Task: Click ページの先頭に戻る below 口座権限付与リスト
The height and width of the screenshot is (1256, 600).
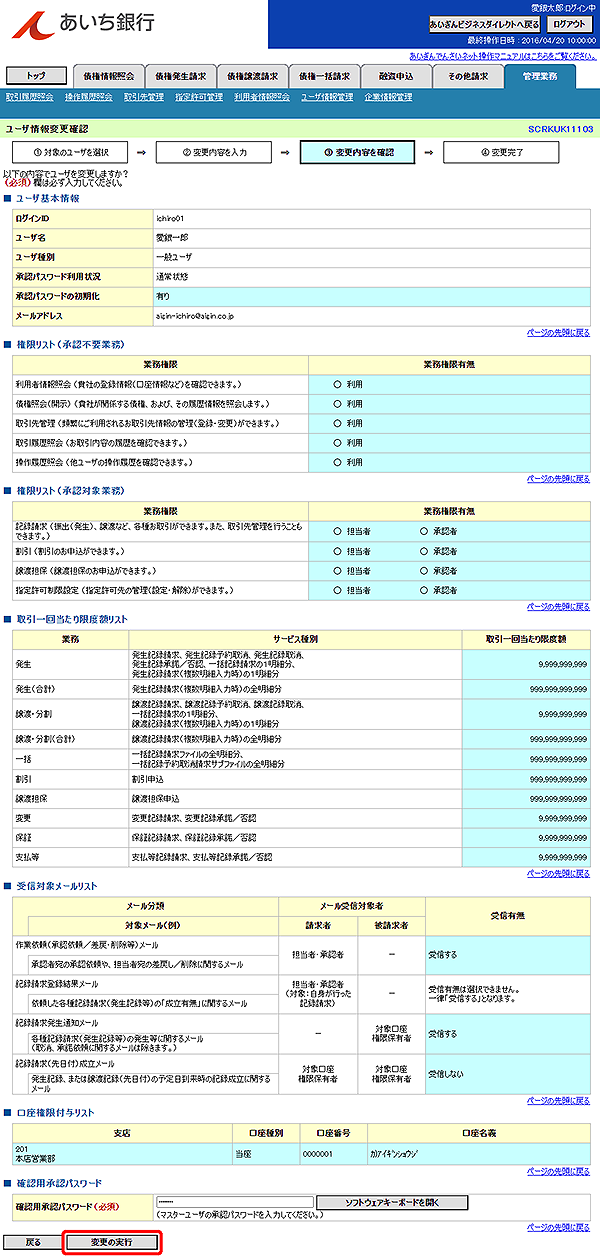Action: [x=558, y=1169]
